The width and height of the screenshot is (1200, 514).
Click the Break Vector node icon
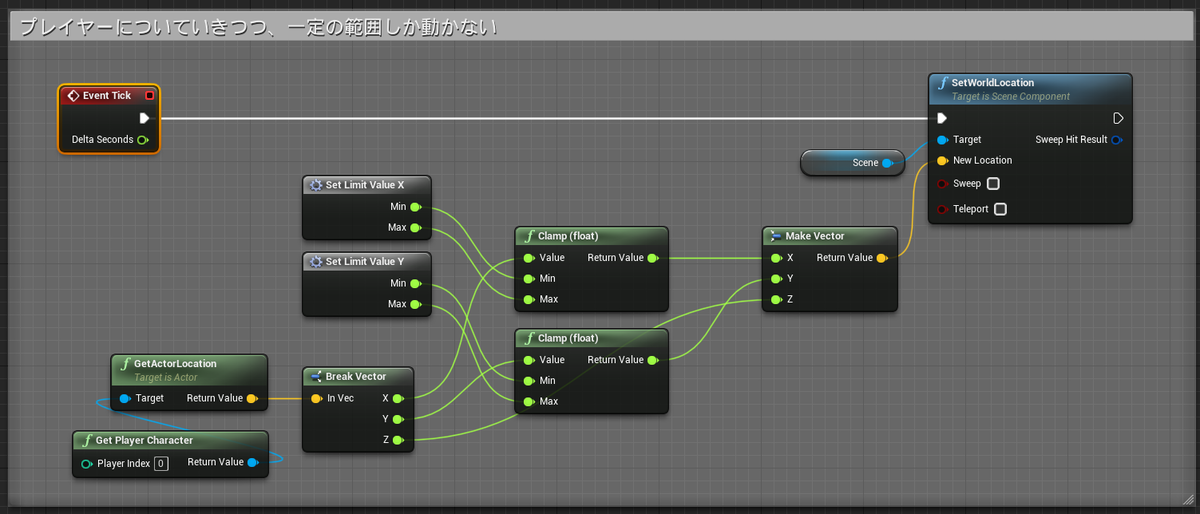[316, 376]
